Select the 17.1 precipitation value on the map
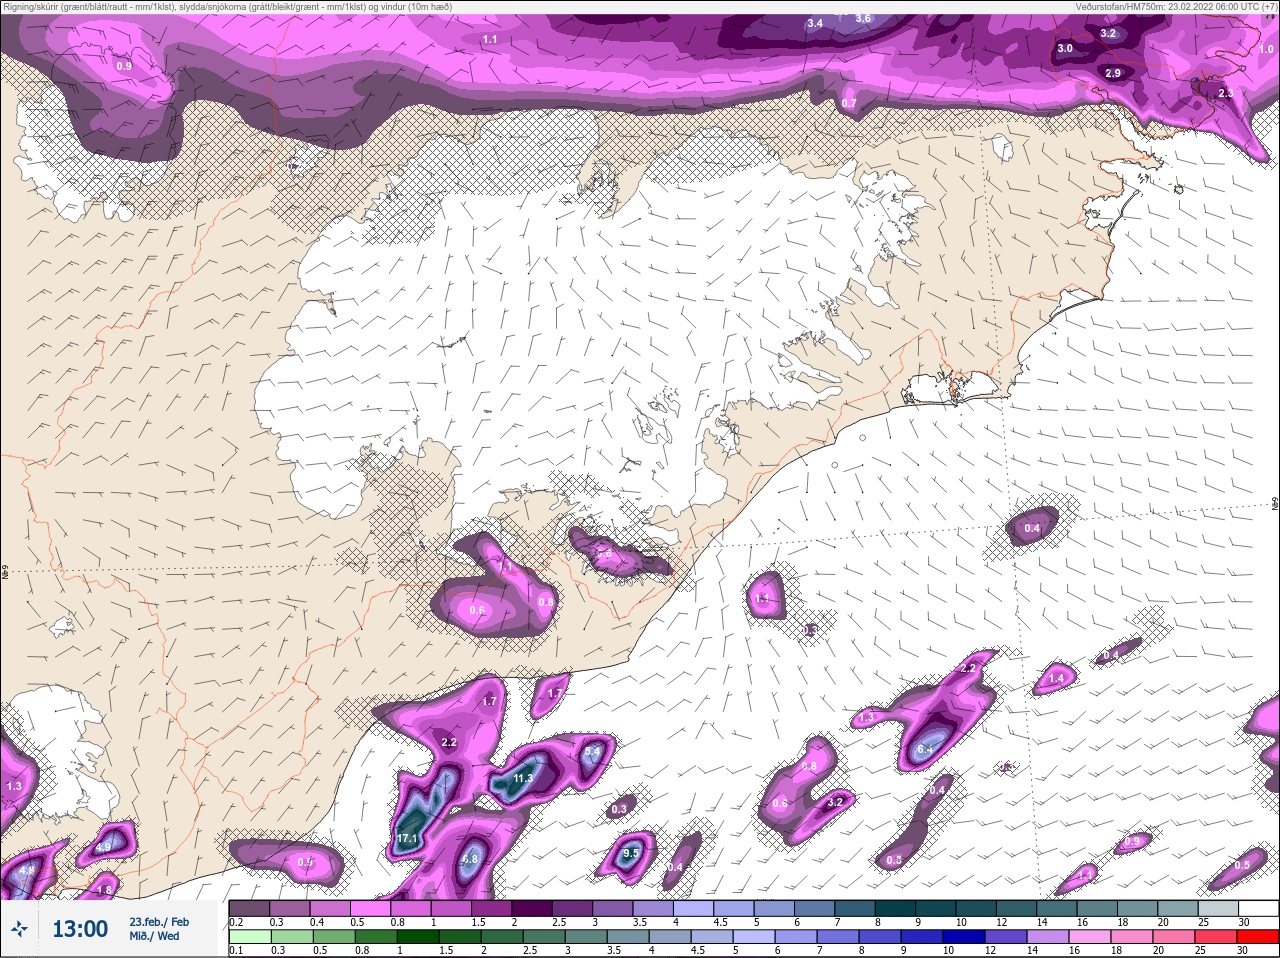This screenshot has height=958, width=1280. point(407,837)
